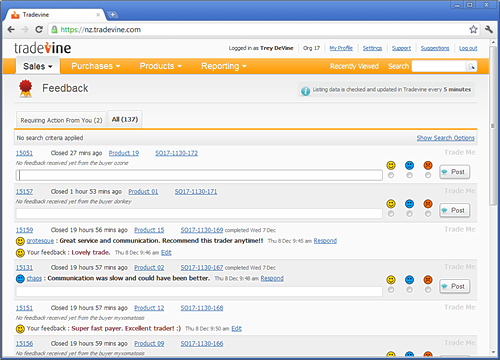Viewport: 500px width, 360px height.
Task: Click blue neutral smiley in row 15051
Action: 409,165
